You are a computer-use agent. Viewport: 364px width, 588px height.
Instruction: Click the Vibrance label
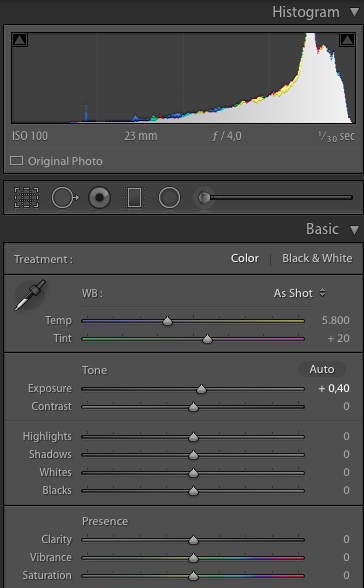pyautogui.click(x=51, y=557)
